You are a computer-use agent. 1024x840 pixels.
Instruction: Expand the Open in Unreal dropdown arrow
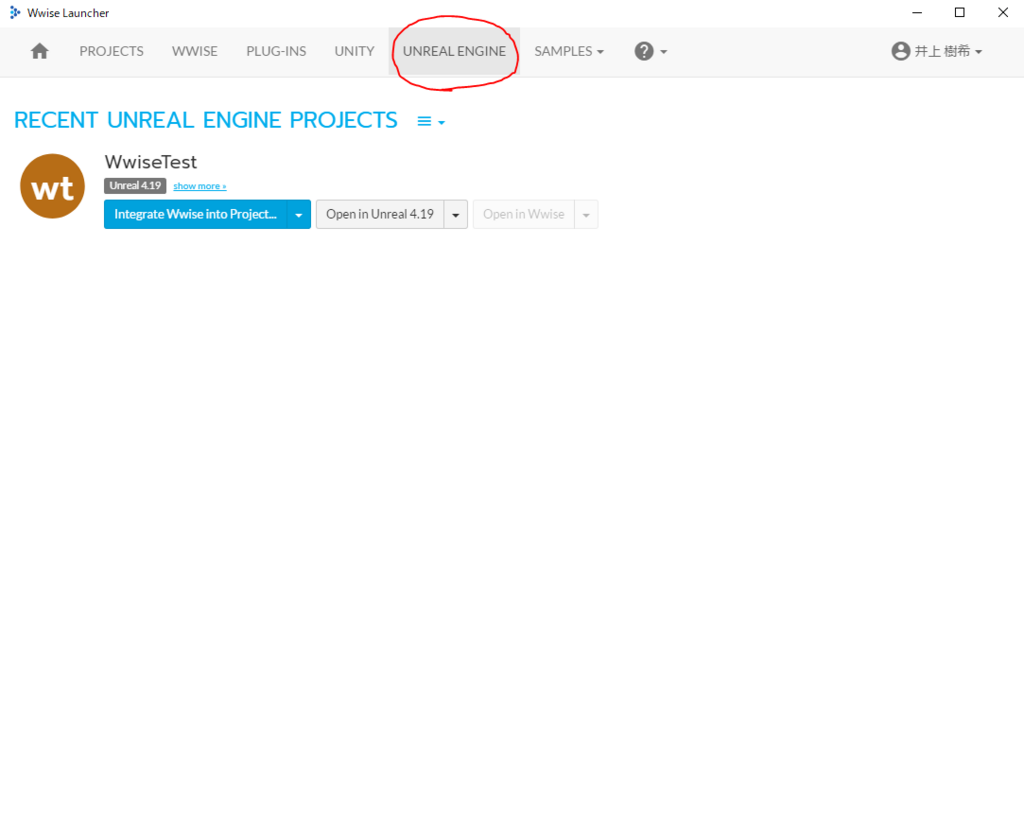(456, 214)
